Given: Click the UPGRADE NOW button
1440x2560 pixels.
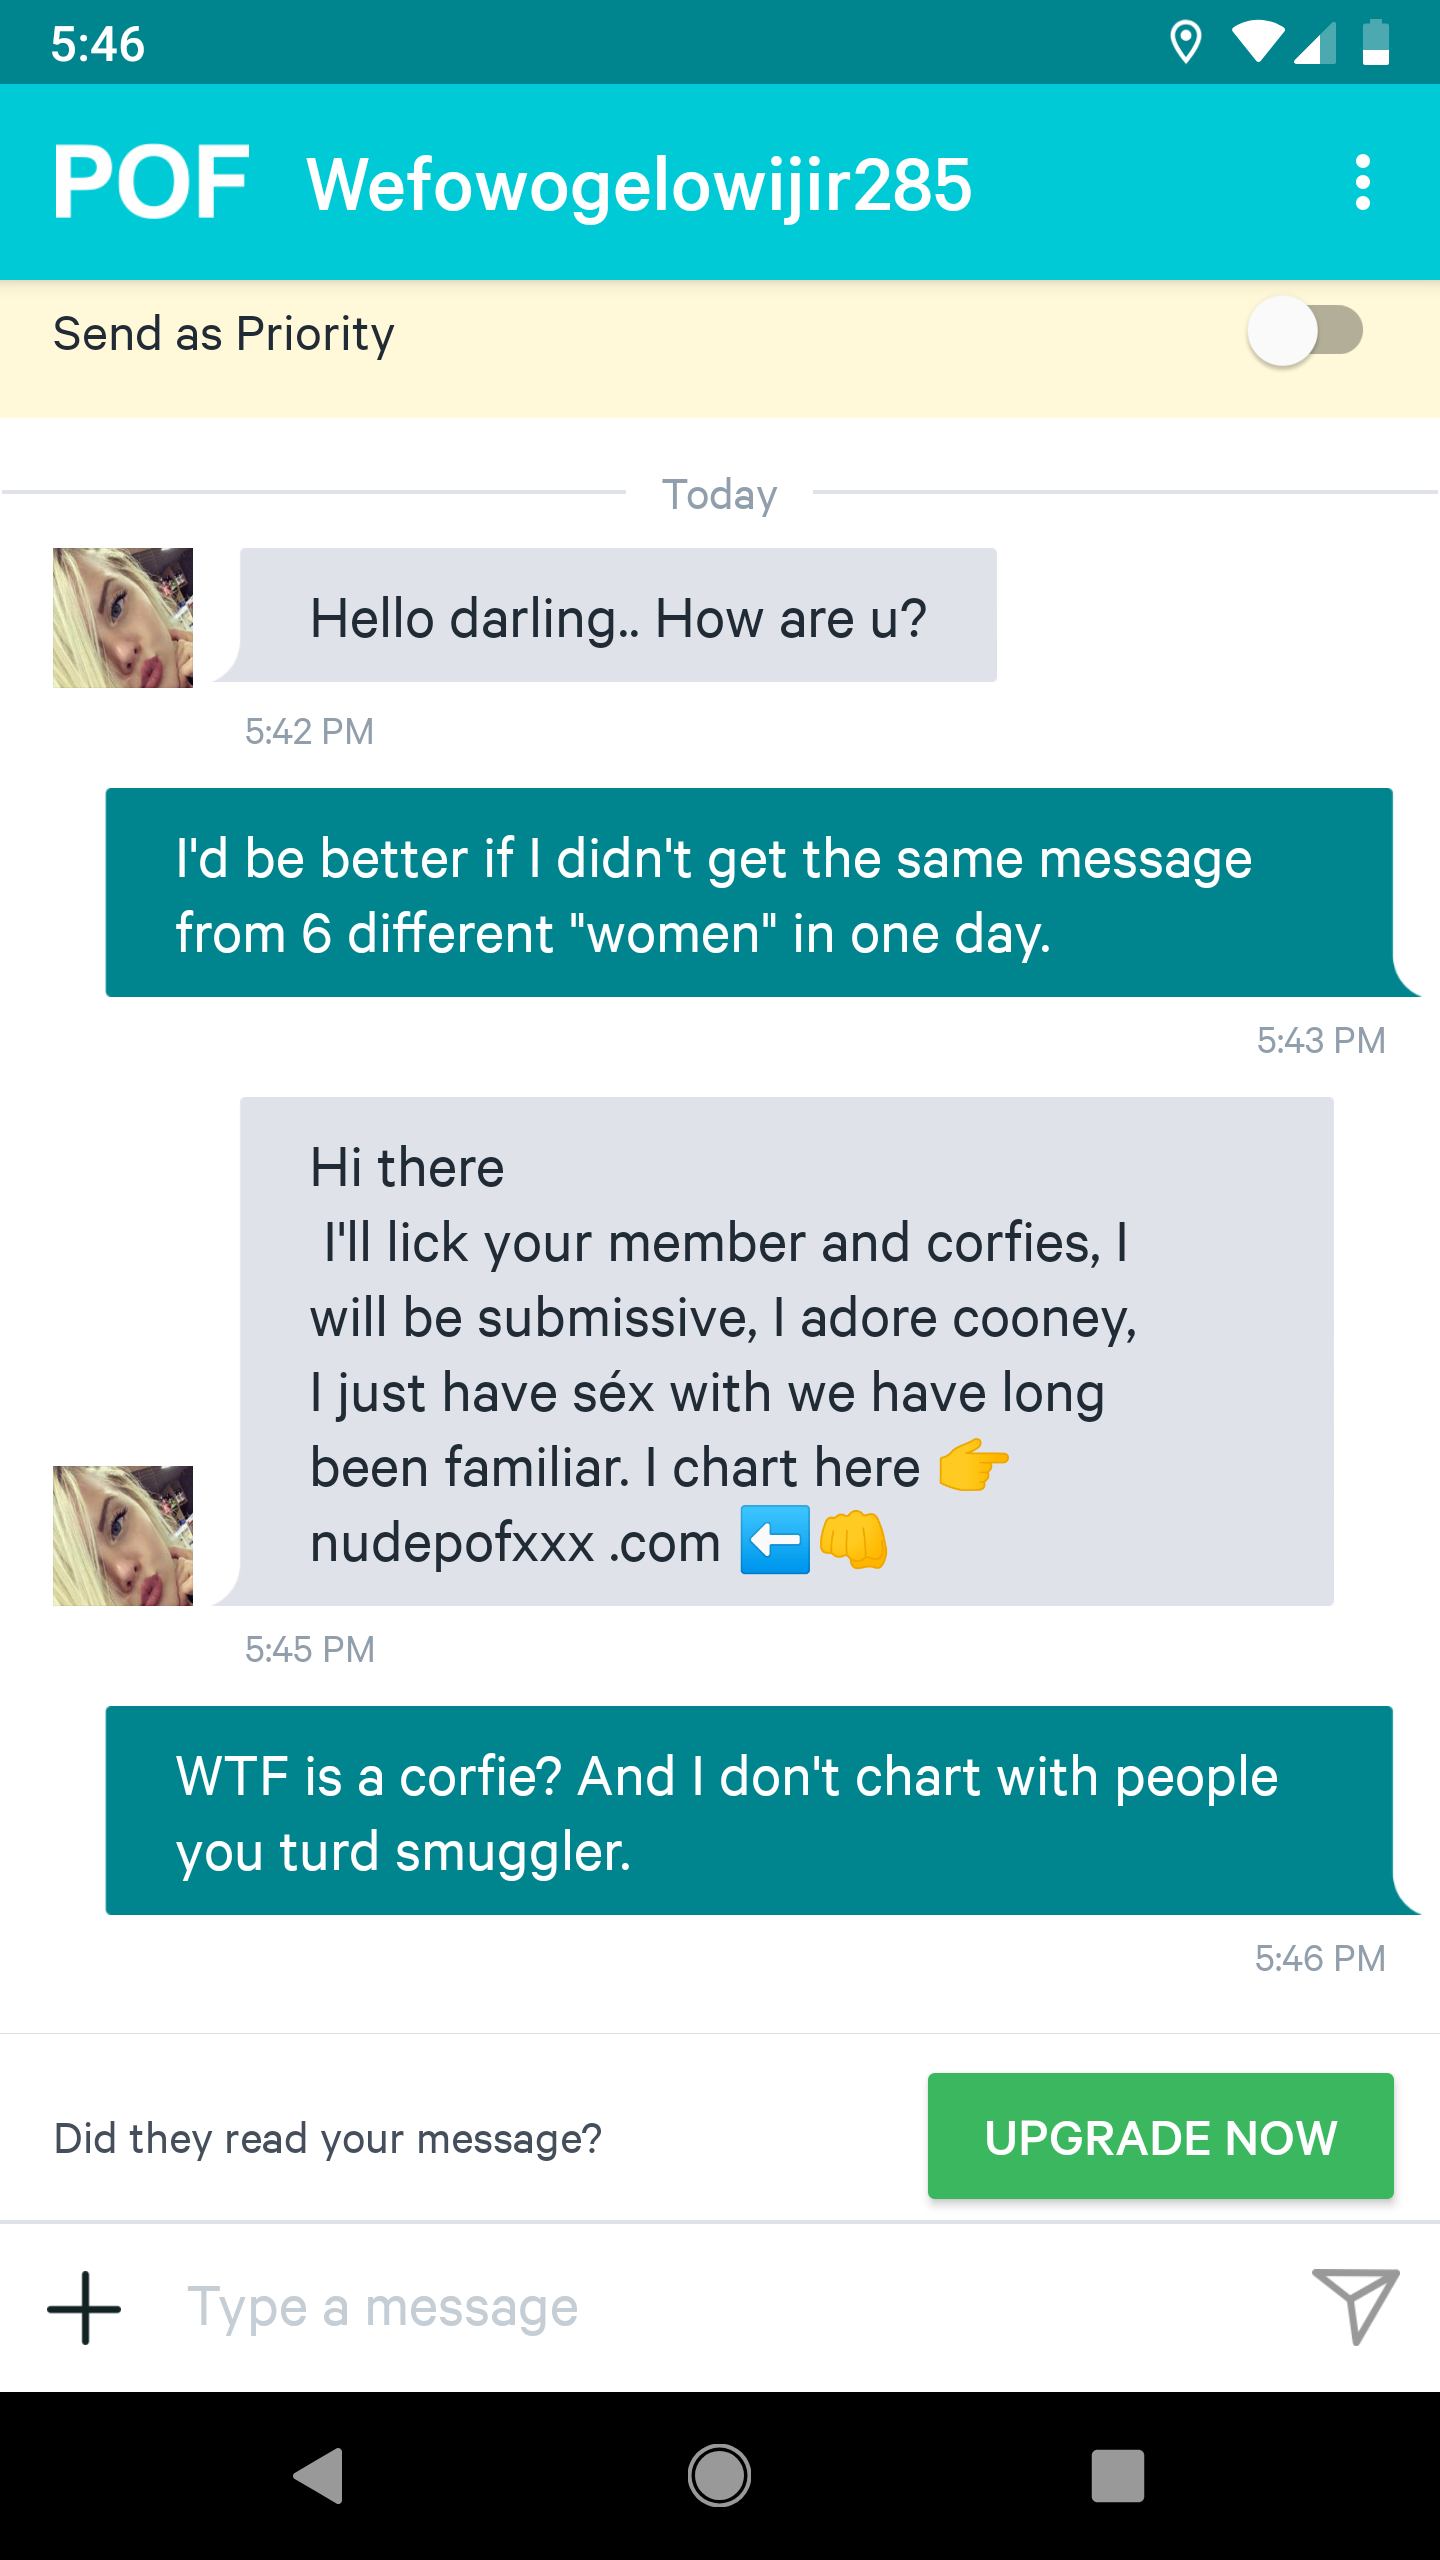Looking at the screenshot, I should (x=1160, y=2137).
